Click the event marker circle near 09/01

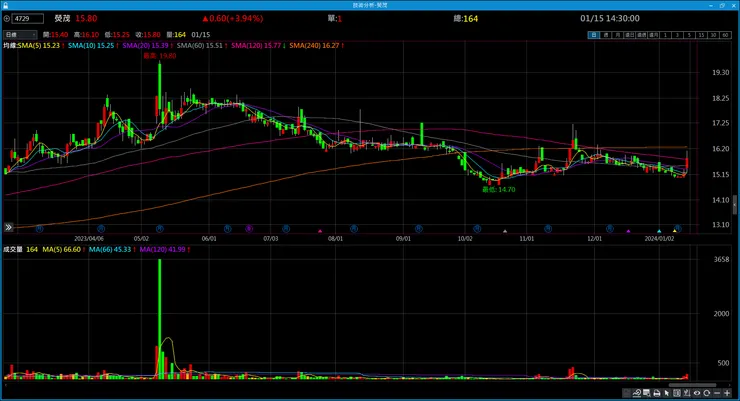tap(419, 229)
